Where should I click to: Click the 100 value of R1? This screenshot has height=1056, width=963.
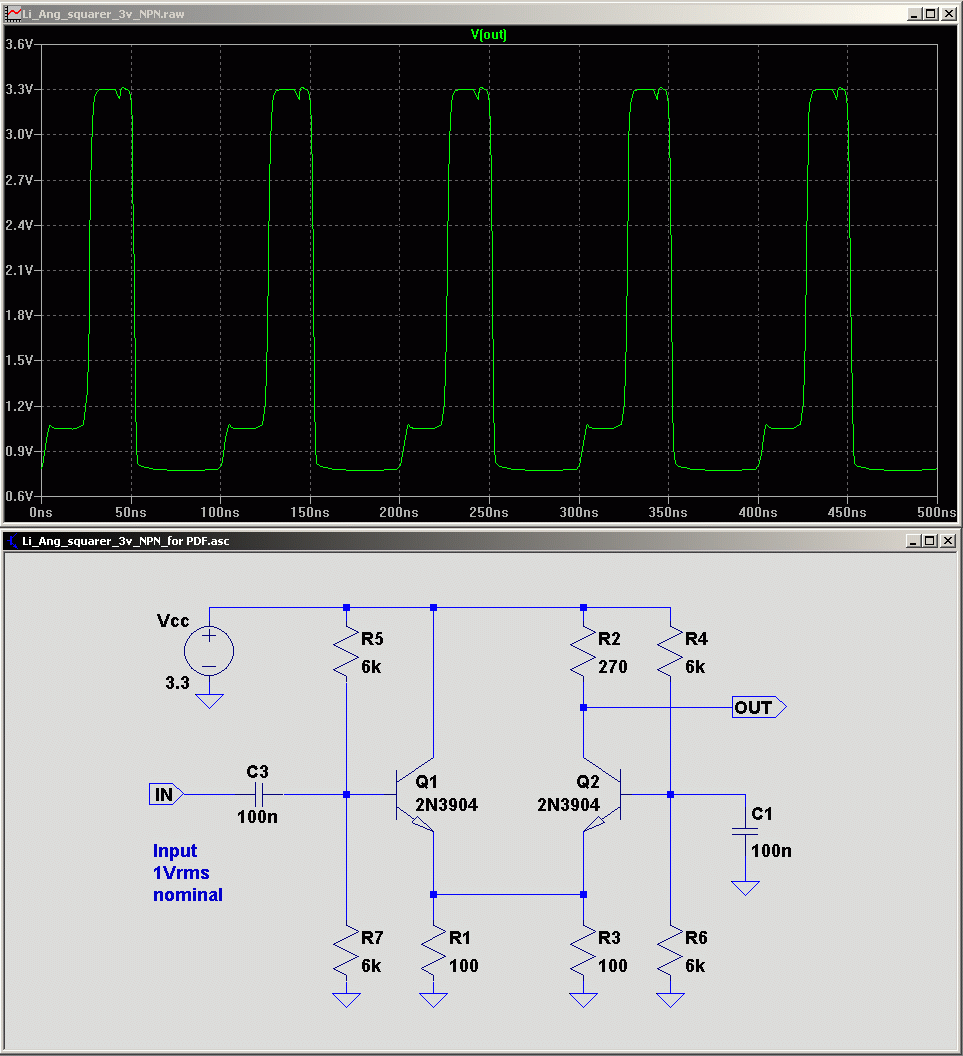click(x=463, y=966)
